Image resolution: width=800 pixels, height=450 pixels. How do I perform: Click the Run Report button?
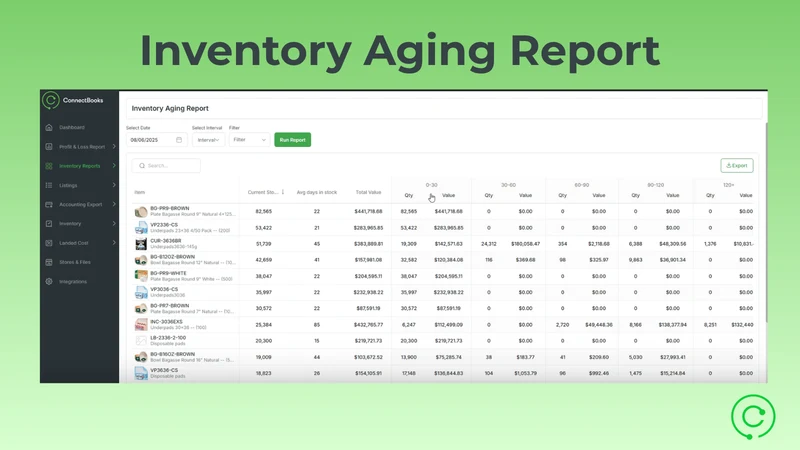[292, 140]
